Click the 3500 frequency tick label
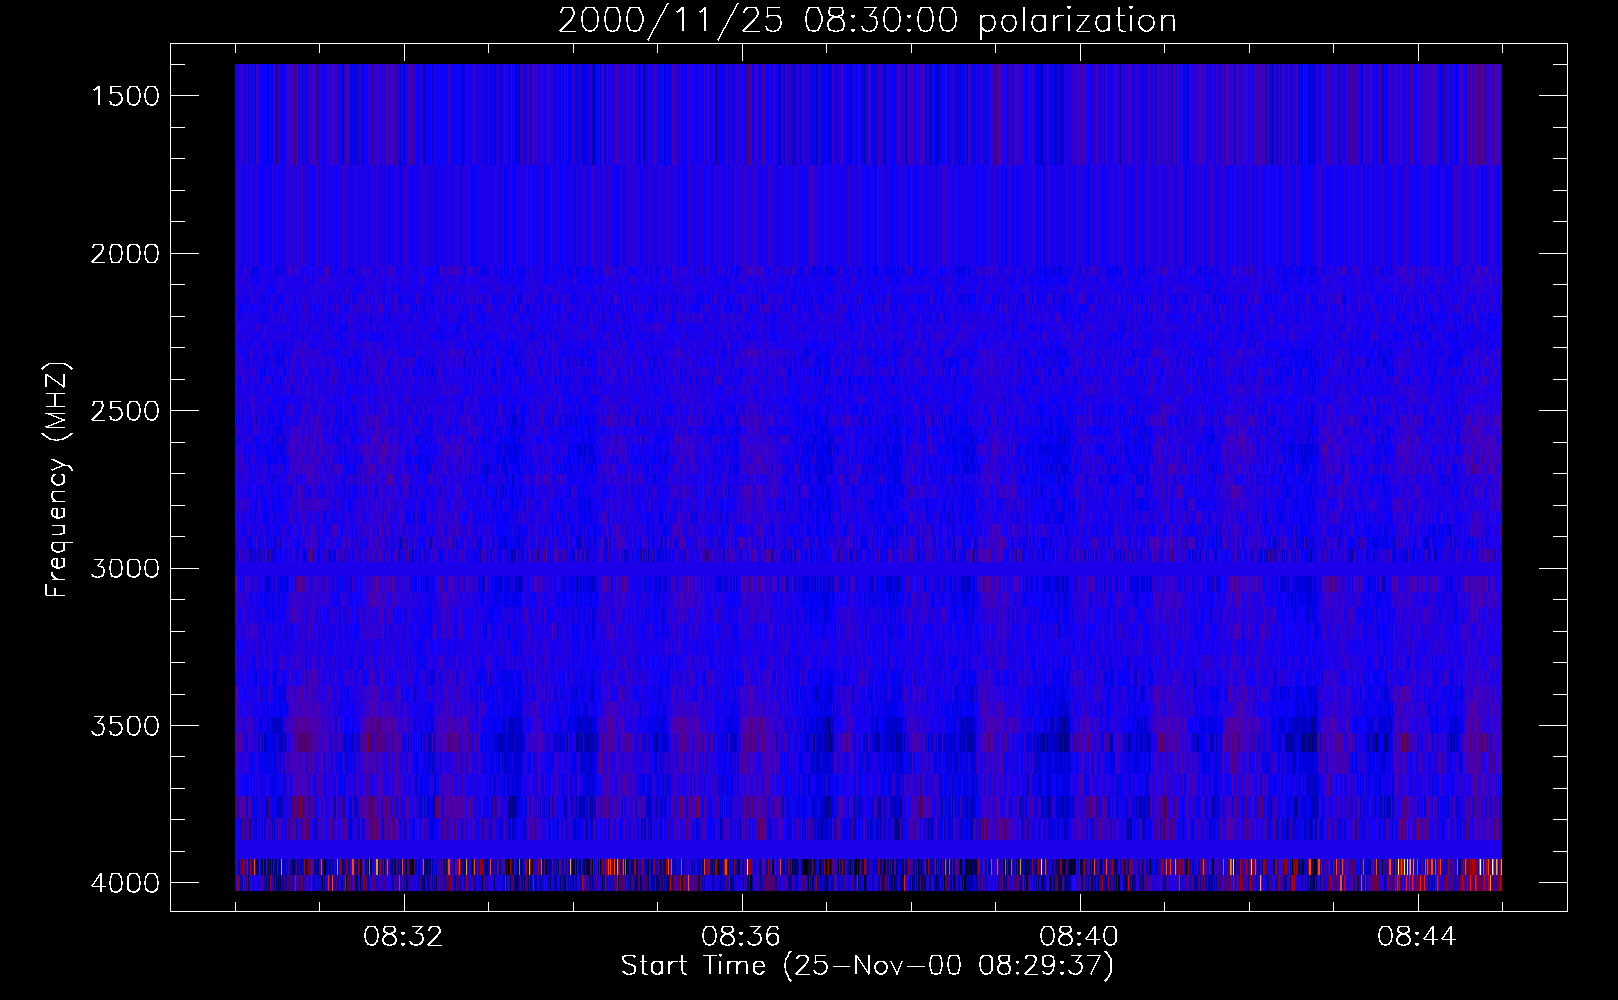The width and height of the screenshot is (1618, 1000). 125,726
